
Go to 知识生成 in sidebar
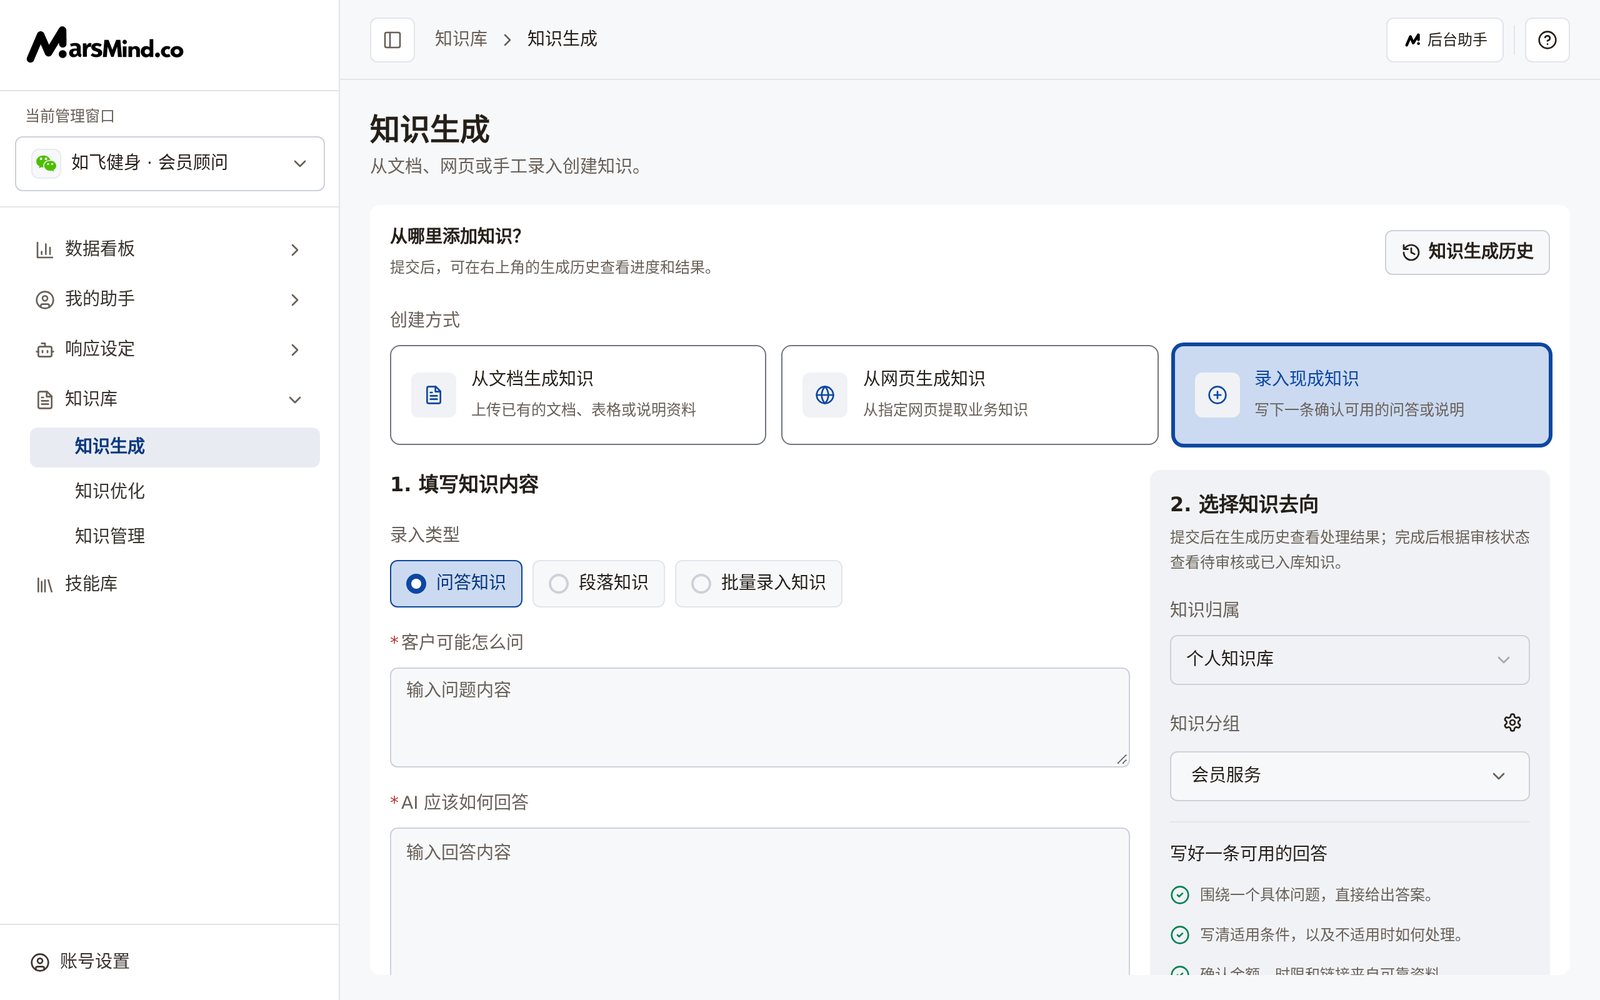pyautogui.click(x=175, y=447)
